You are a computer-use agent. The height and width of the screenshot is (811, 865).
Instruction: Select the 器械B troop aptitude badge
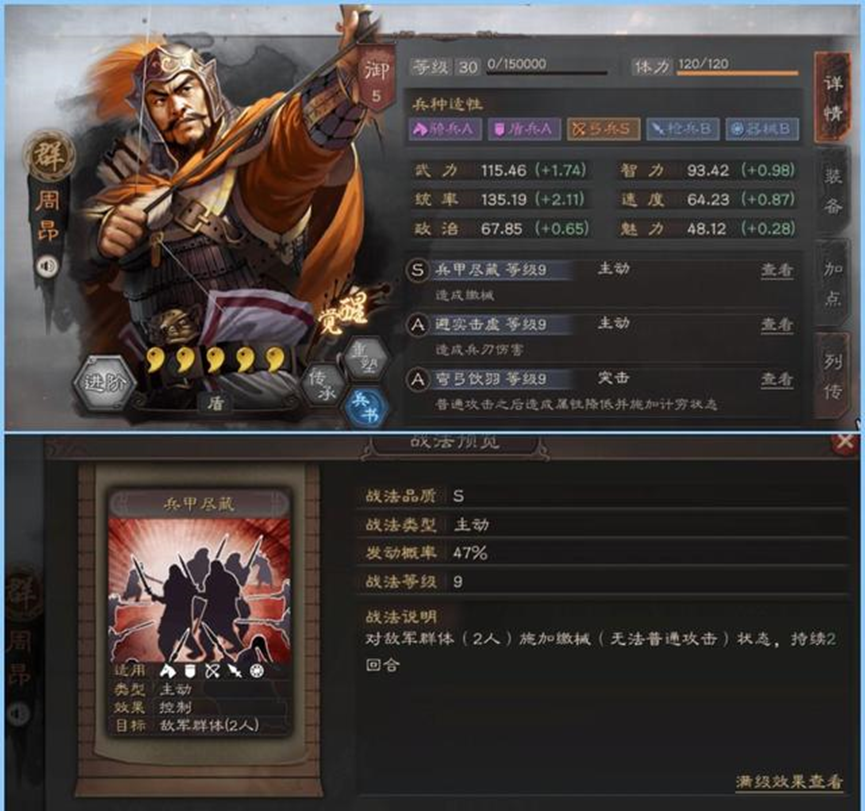761,129
